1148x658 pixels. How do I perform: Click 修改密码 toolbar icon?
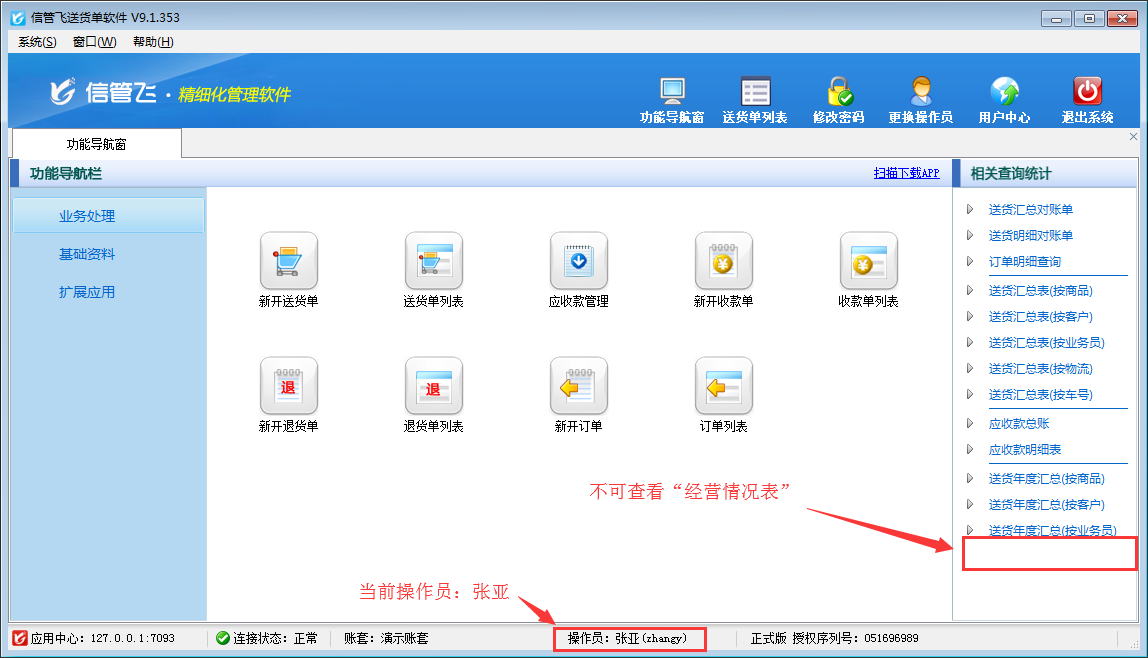click(x=838, y=100)
